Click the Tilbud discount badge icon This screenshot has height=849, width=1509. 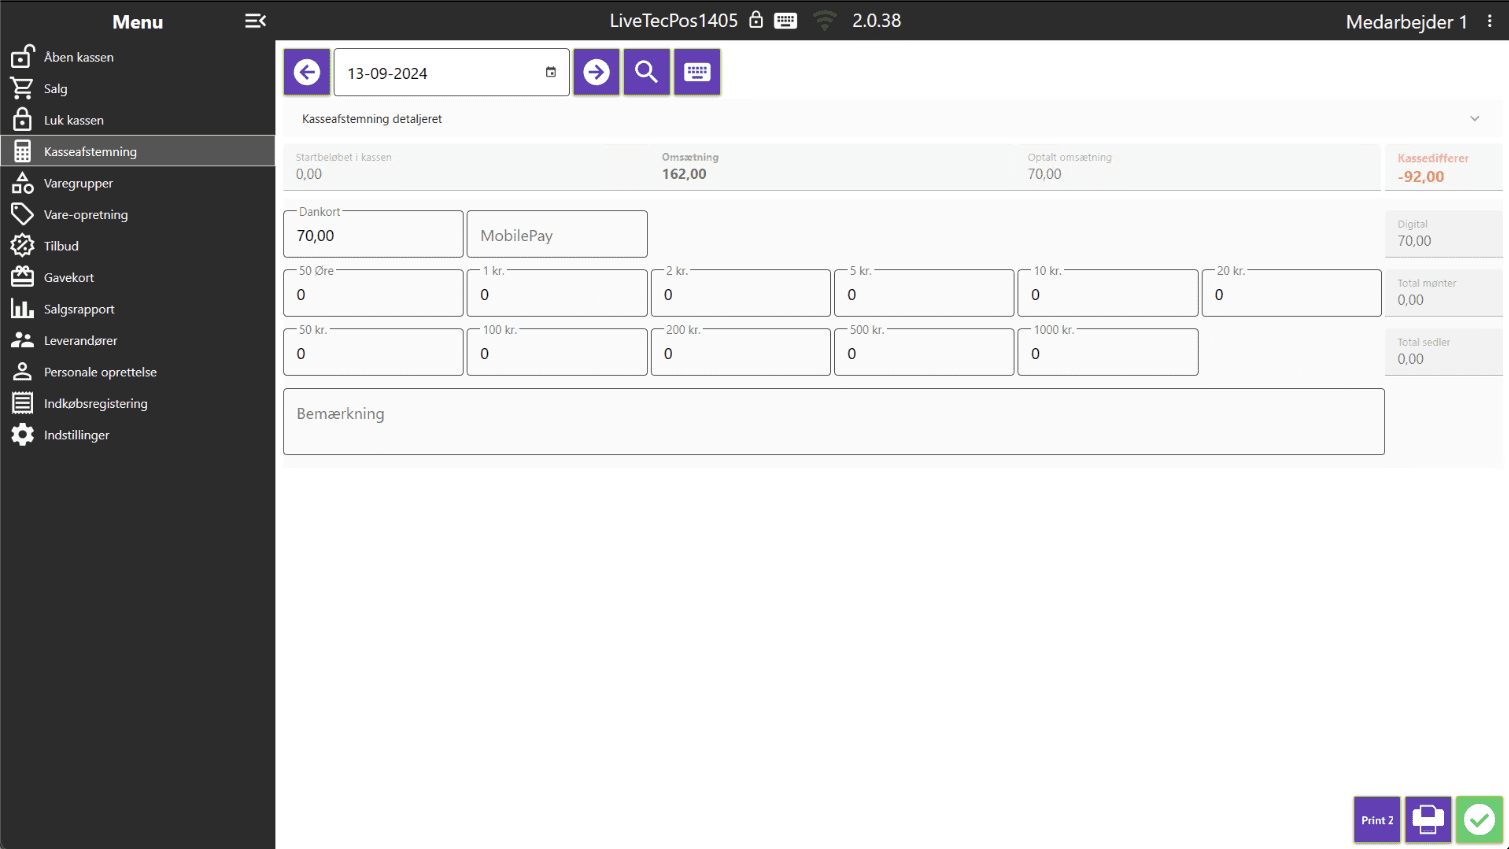coord(22,246)
